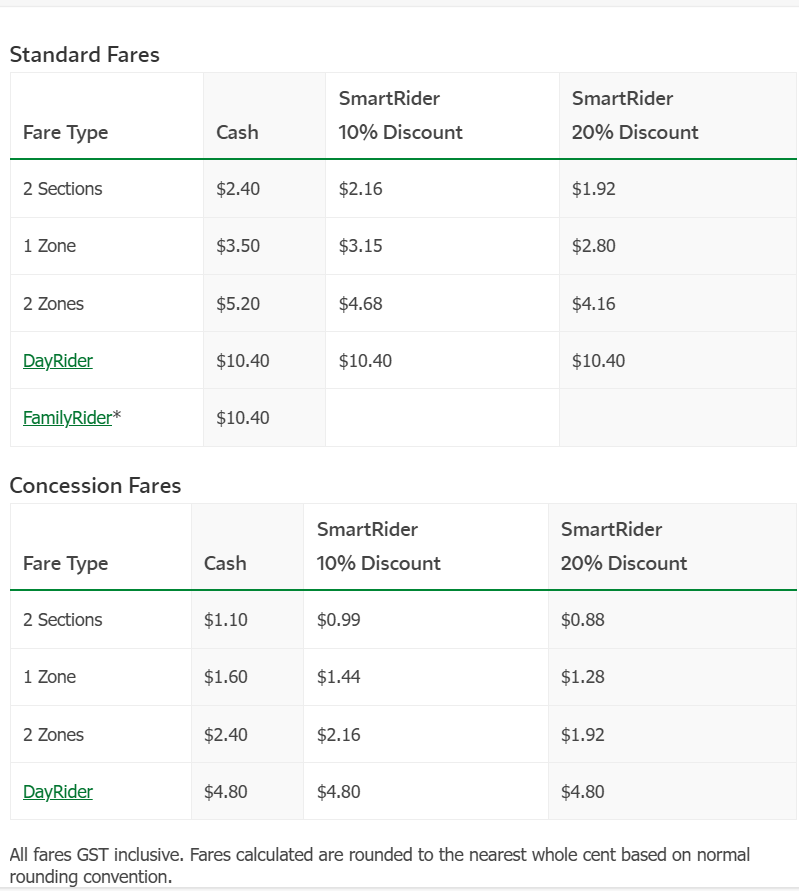
Task: Click the Concession Fares heading
Action: 95,486
